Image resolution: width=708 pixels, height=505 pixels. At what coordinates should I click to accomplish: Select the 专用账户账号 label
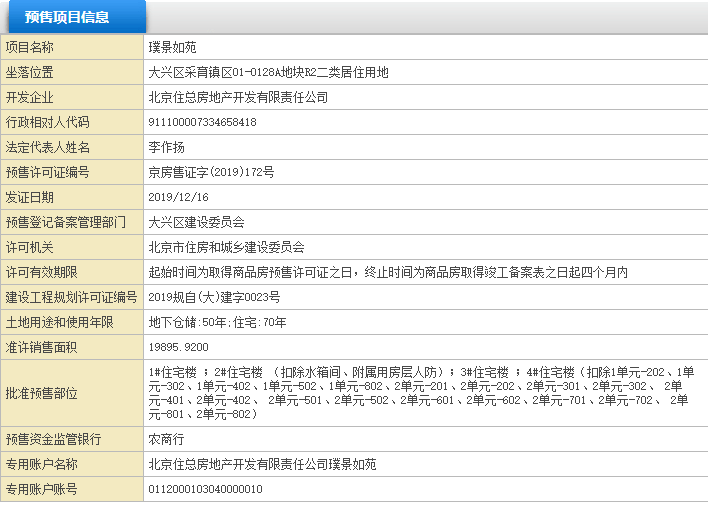coord(42,489)
